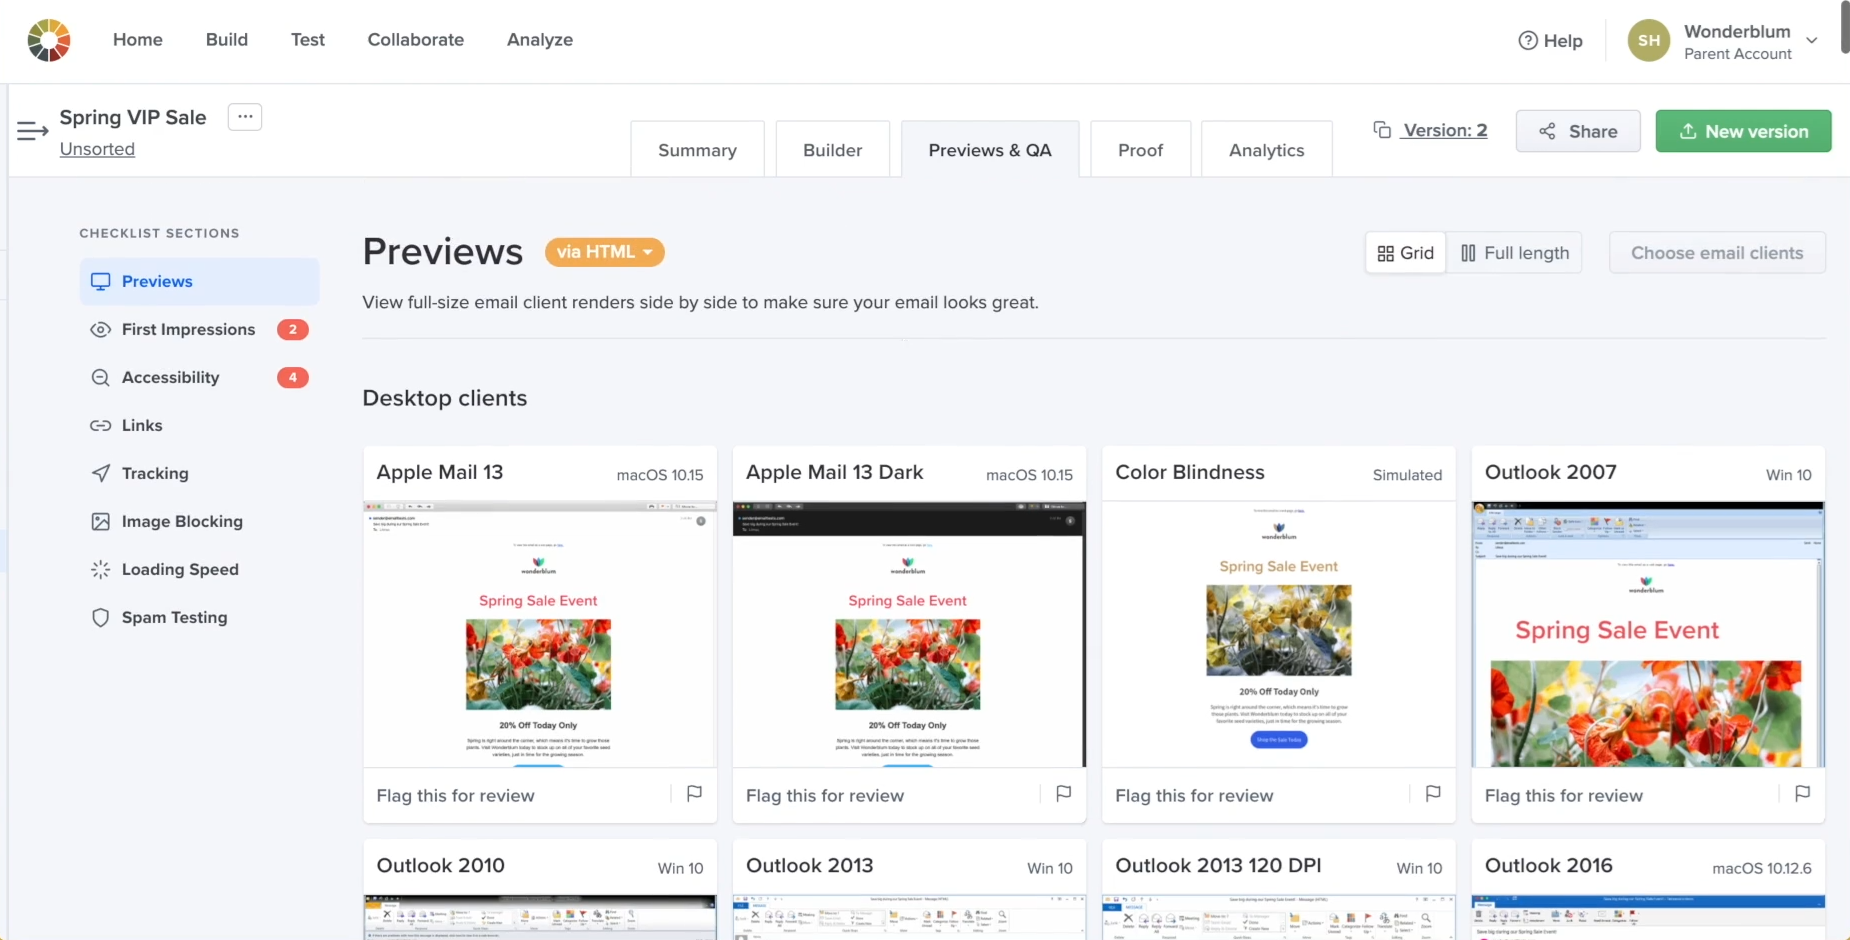Open the Apple Mail 13 Dark thumbnail

coord(908,635)
